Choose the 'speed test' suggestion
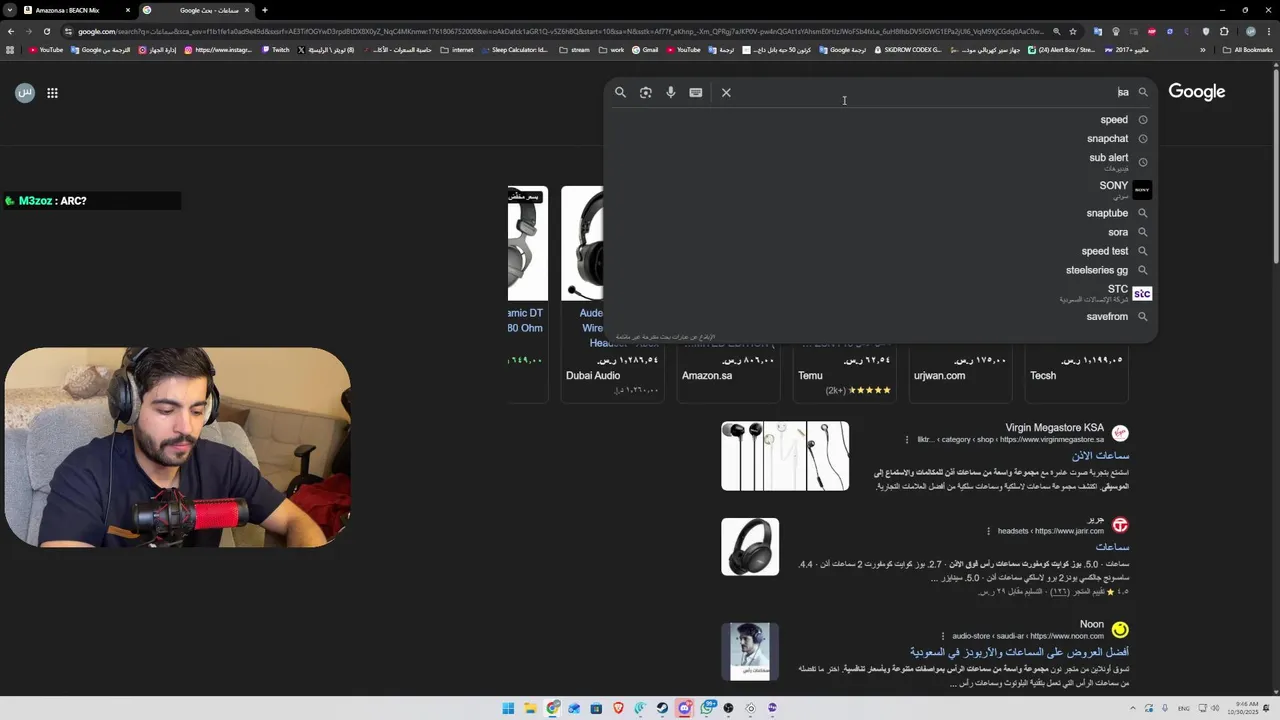Viewport: 1280px width, 720px height. [881, 251]
